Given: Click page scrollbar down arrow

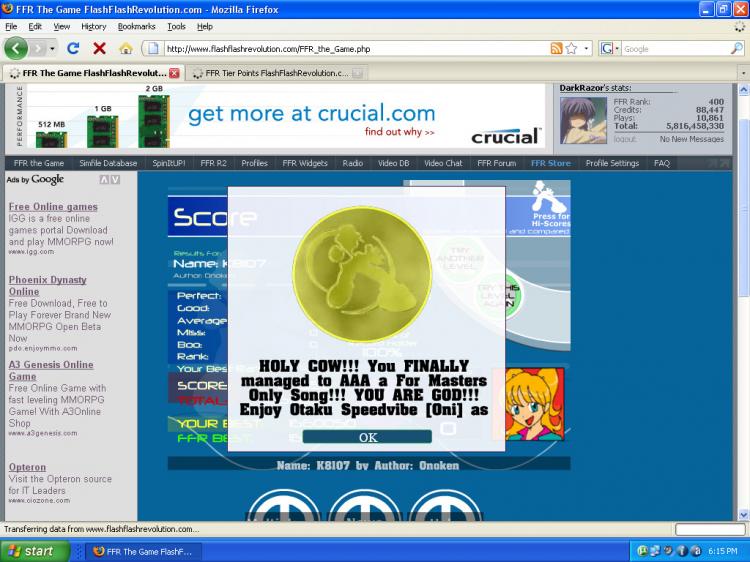Looking at the screenshot, I should [x=743, y=515].
